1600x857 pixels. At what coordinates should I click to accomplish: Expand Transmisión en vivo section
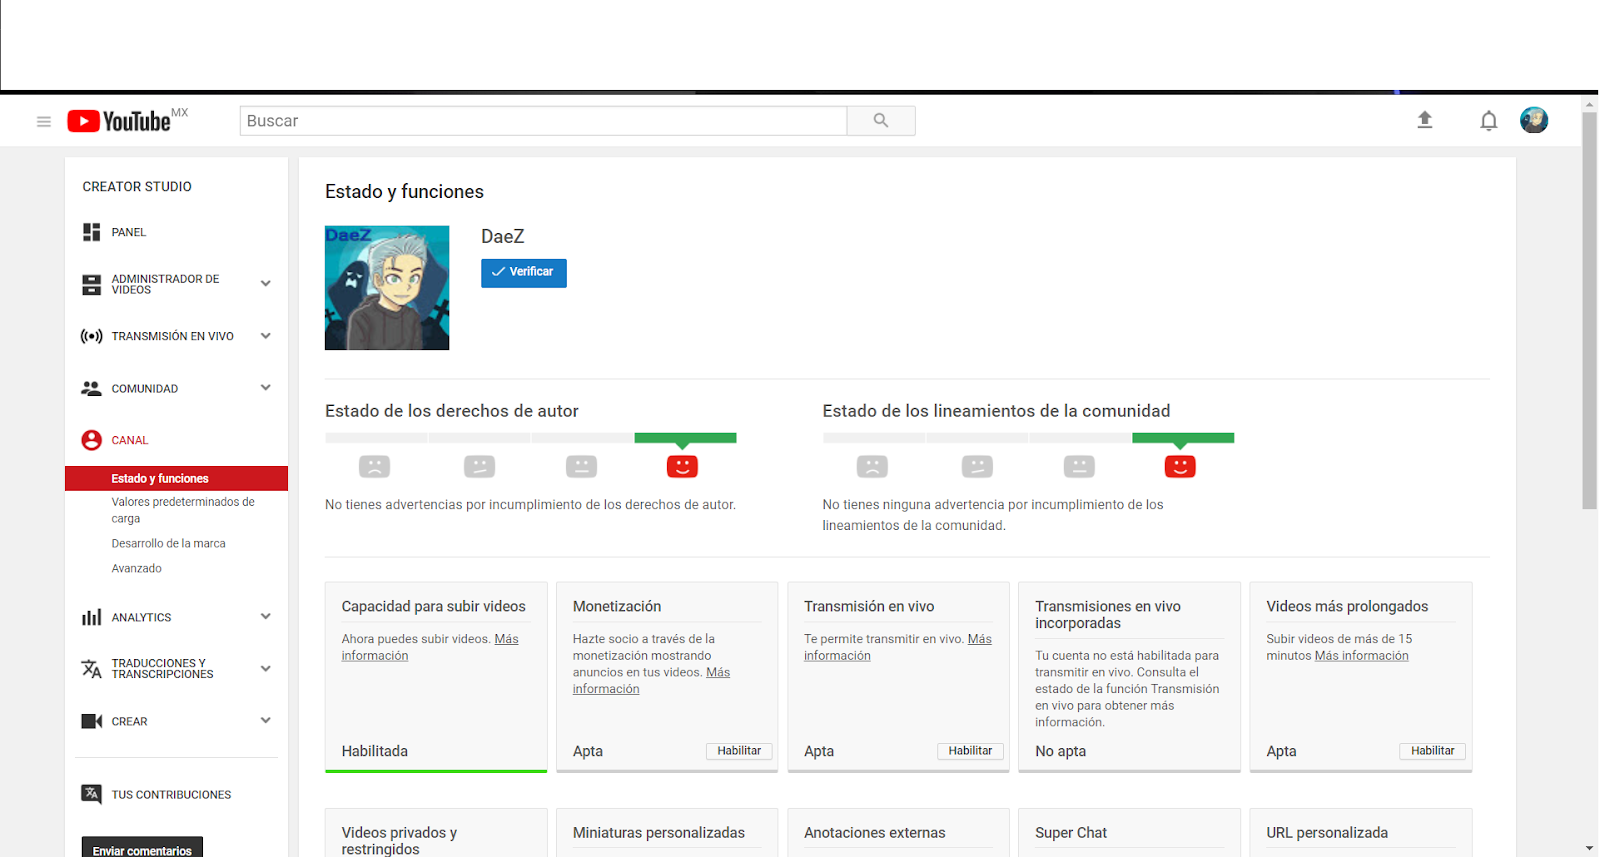coord(266,336)
